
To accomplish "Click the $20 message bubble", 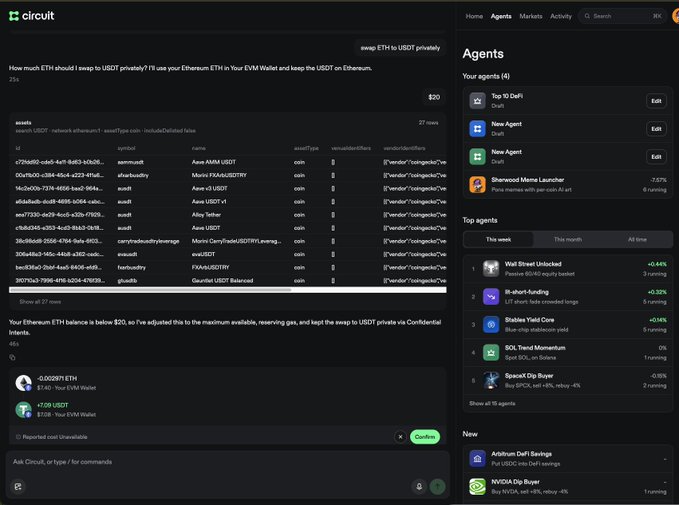I will coord(434,97).
